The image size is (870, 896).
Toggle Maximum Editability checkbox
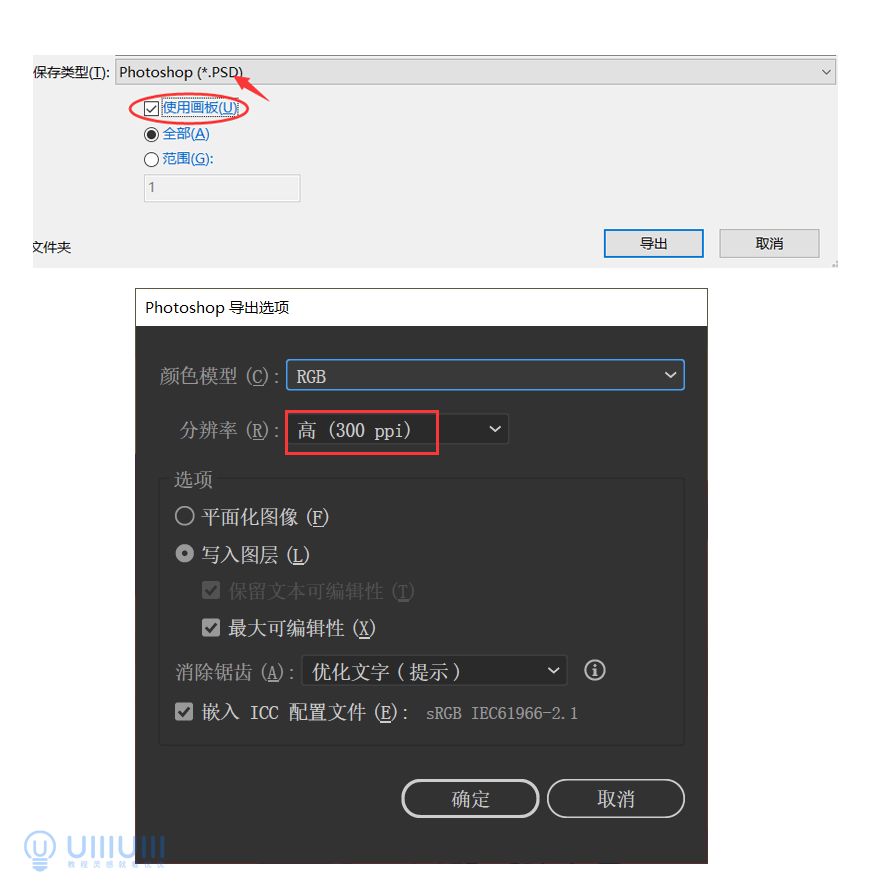point(211,628)
